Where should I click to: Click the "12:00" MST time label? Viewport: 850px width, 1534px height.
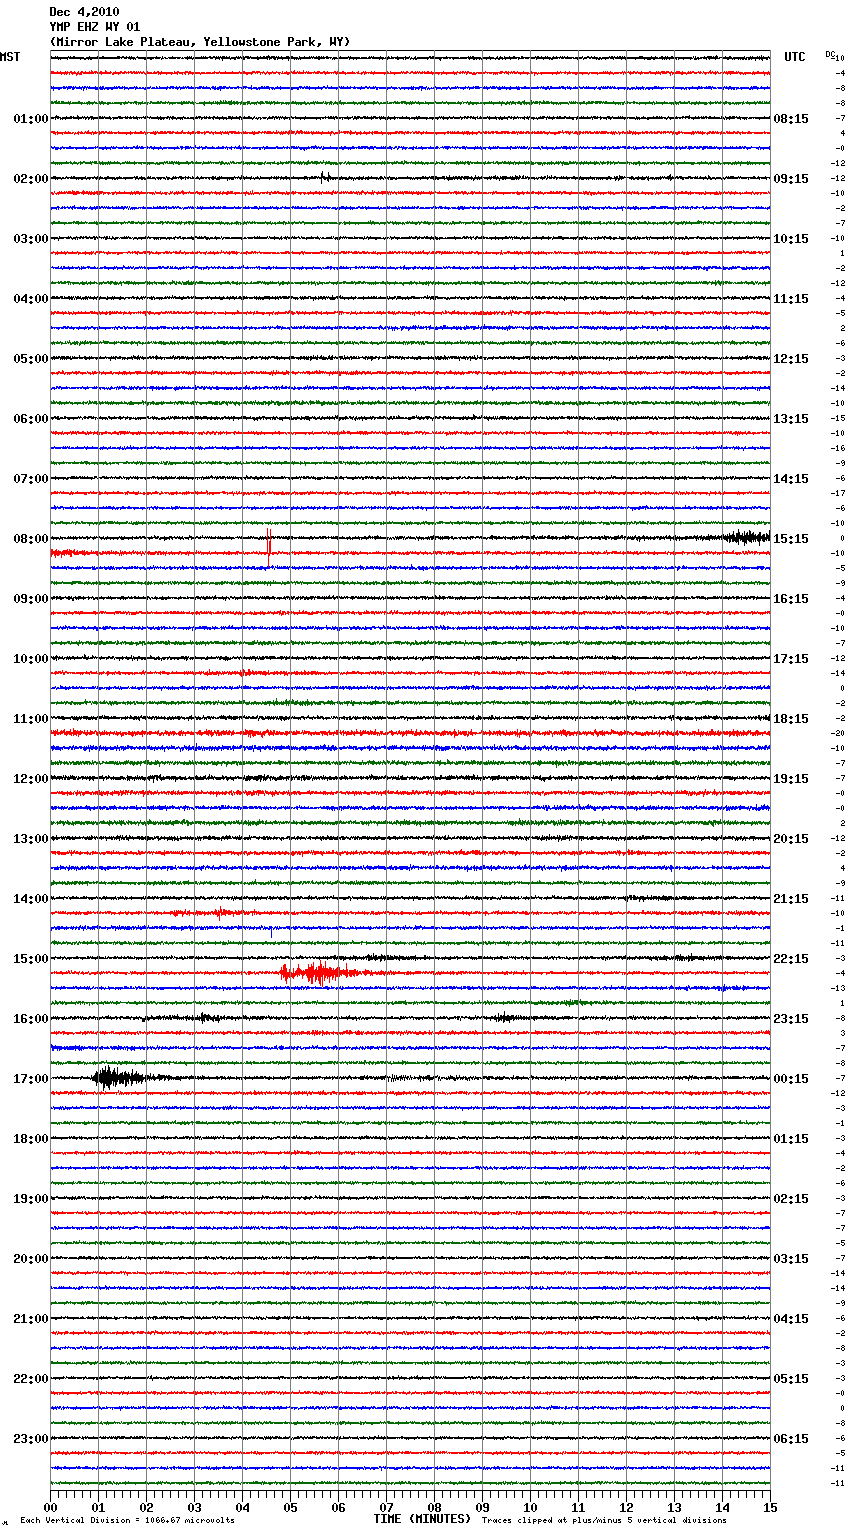[x=31, y=779]
